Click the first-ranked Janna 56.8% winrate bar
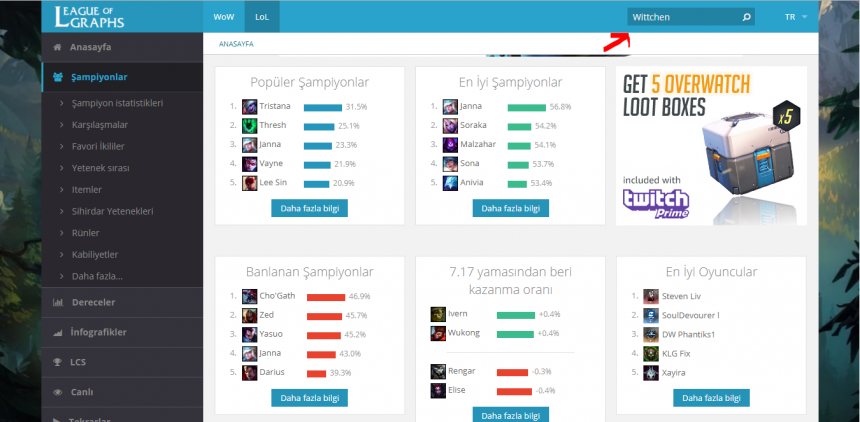This screenshot has height=422, width=860. click(527, 108)
